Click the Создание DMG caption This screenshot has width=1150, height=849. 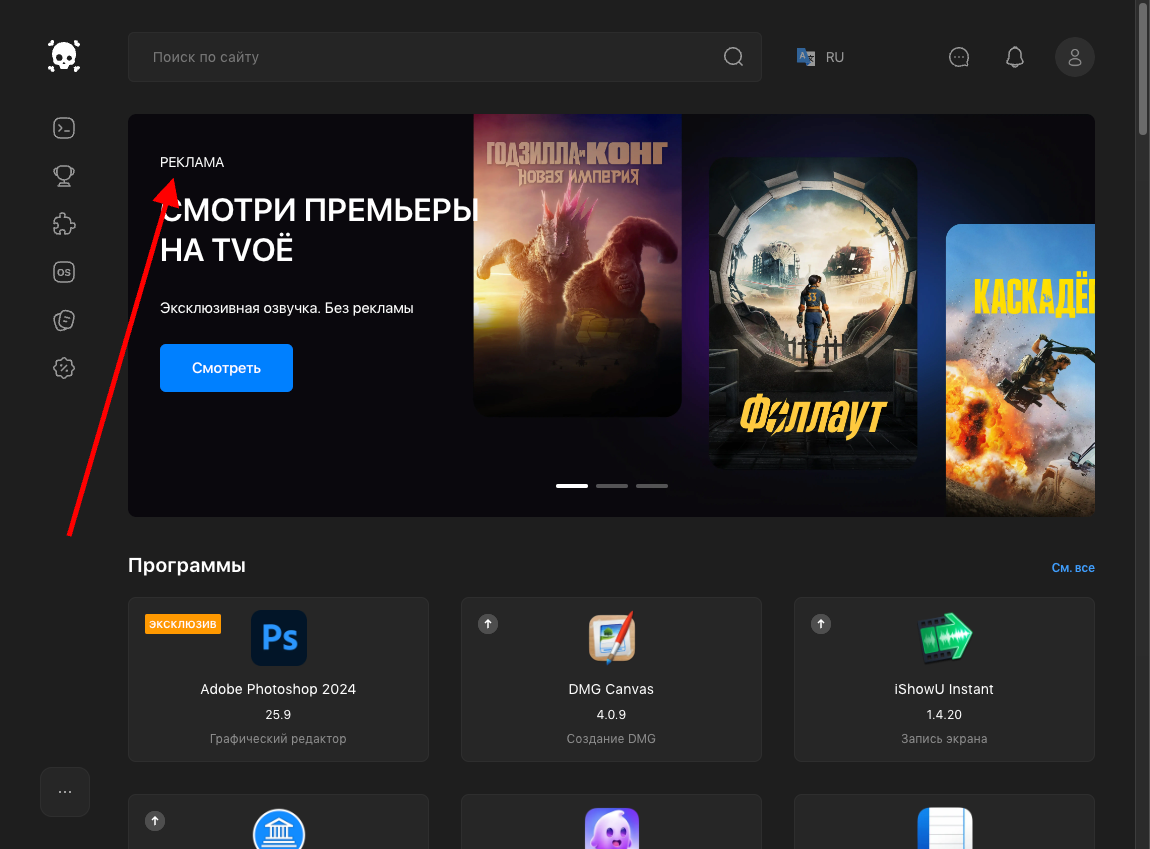coord(611,739)
